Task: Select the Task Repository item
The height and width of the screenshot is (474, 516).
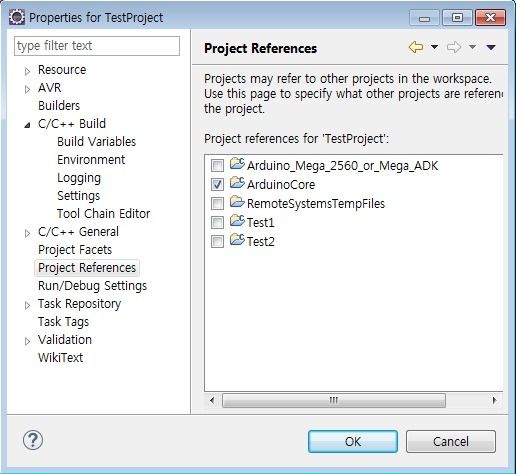Action: coord(79,304)
